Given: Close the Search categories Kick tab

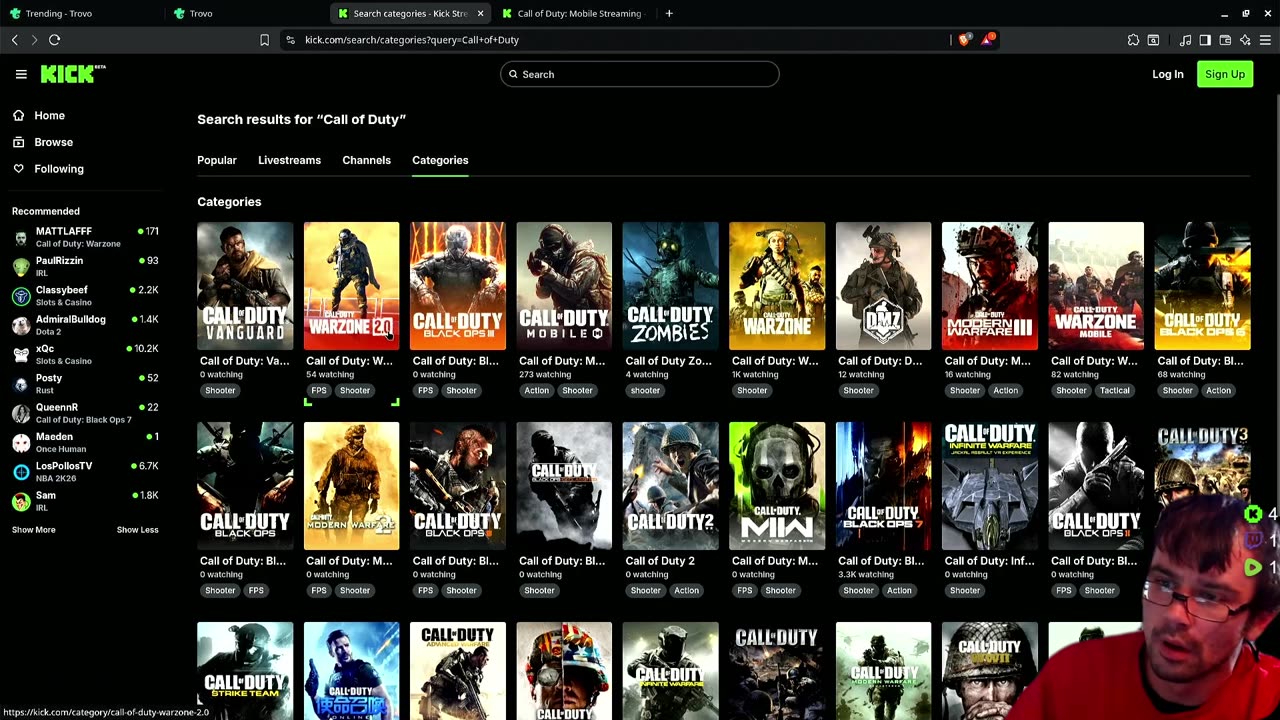Looking at the screenshot, I should [x=480, y=13].
